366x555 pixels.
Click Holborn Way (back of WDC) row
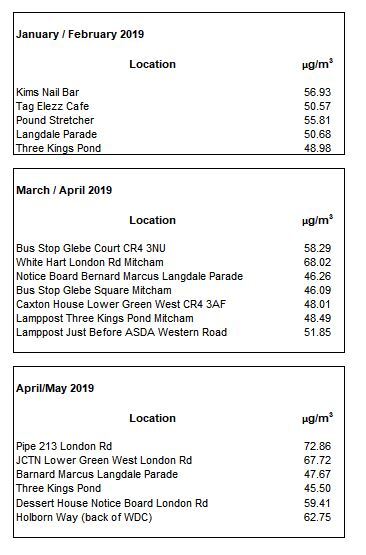(x=174, y=517)
